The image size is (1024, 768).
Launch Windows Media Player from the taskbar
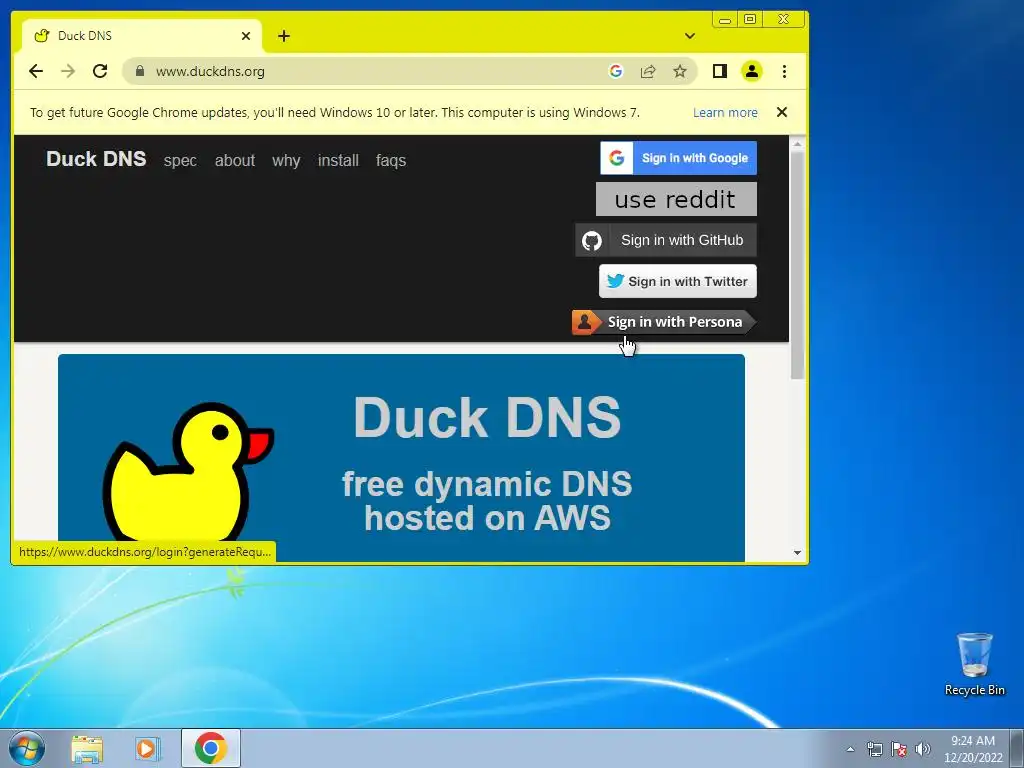point(148,749)
